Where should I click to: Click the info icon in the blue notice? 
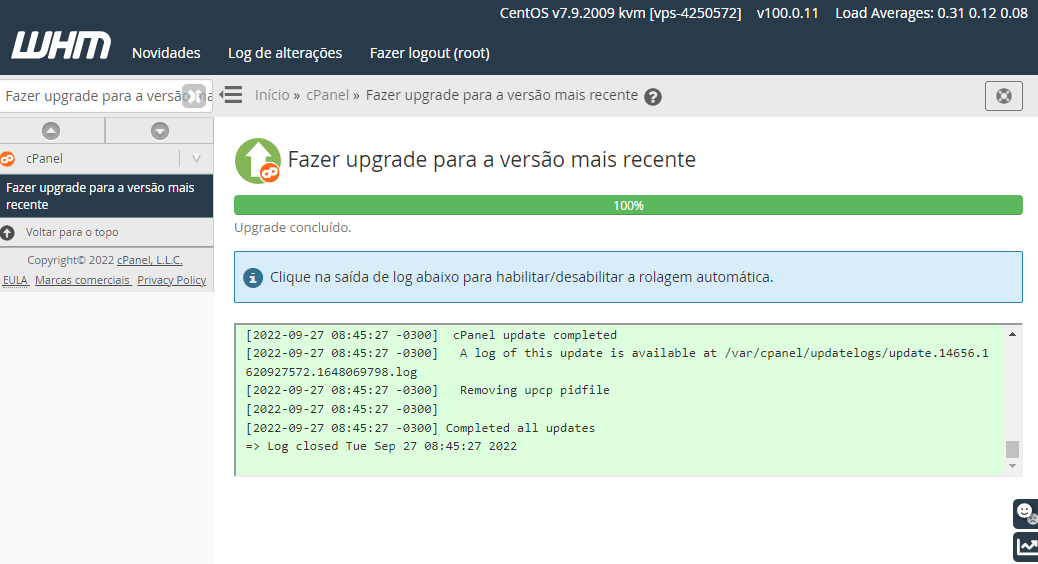point(253,277)
